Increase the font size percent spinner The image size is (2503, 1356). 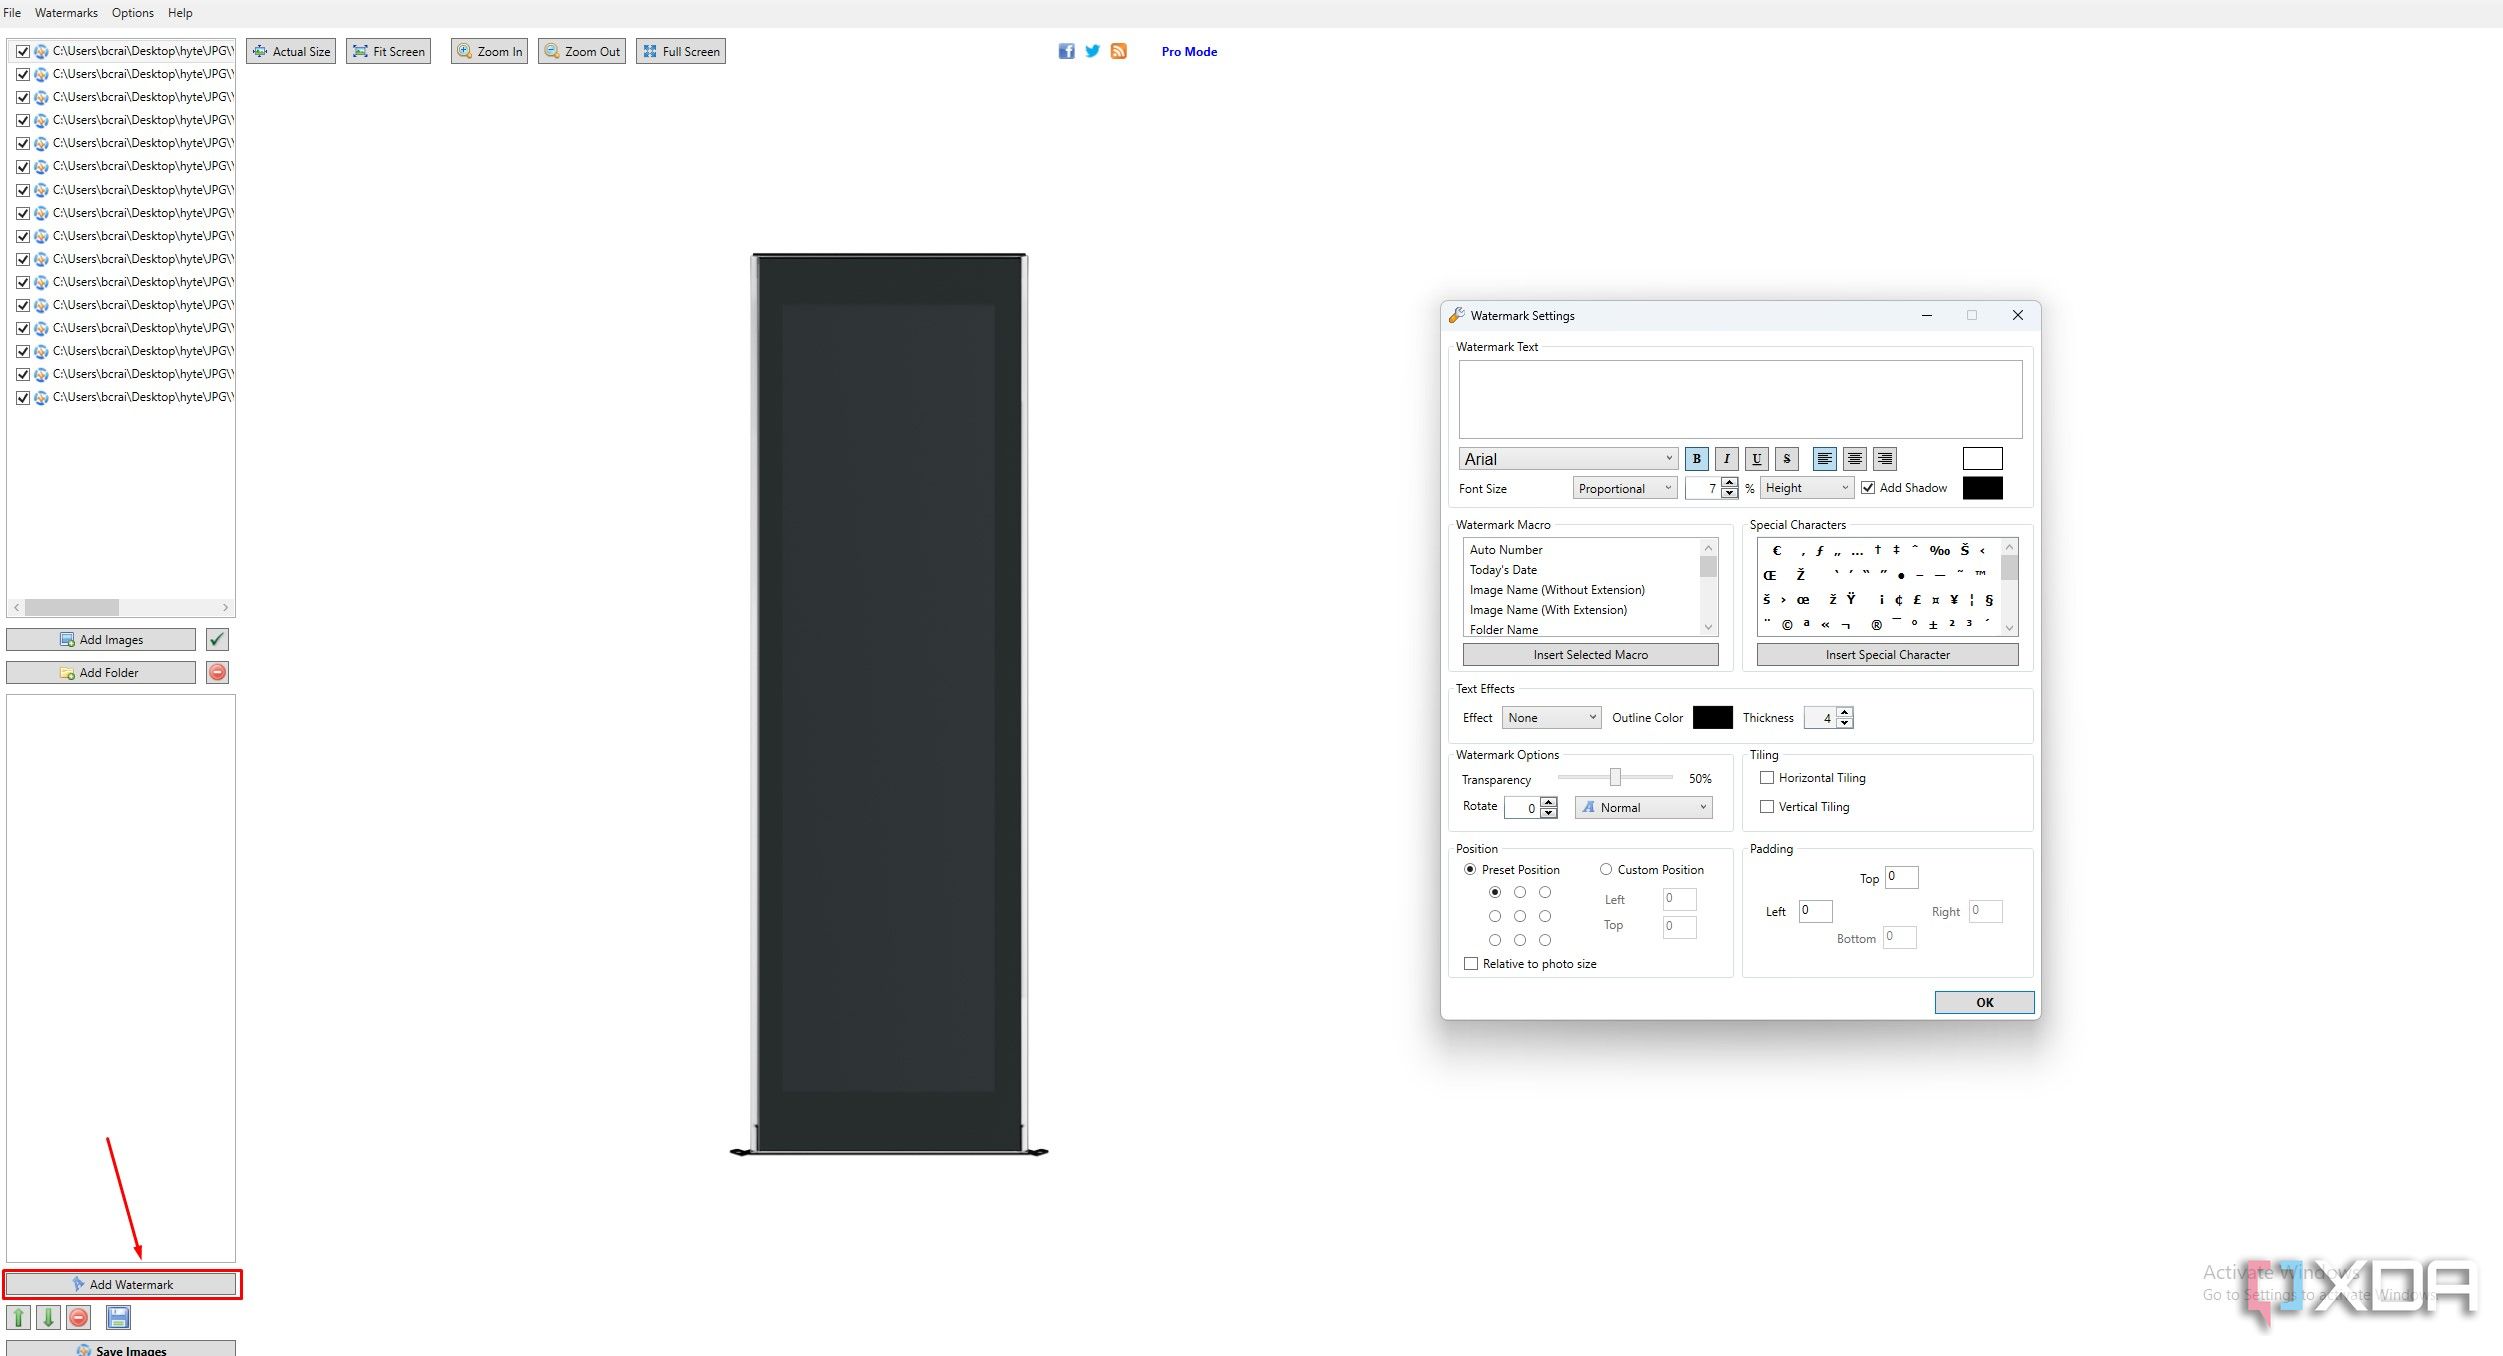[1730, 483]
